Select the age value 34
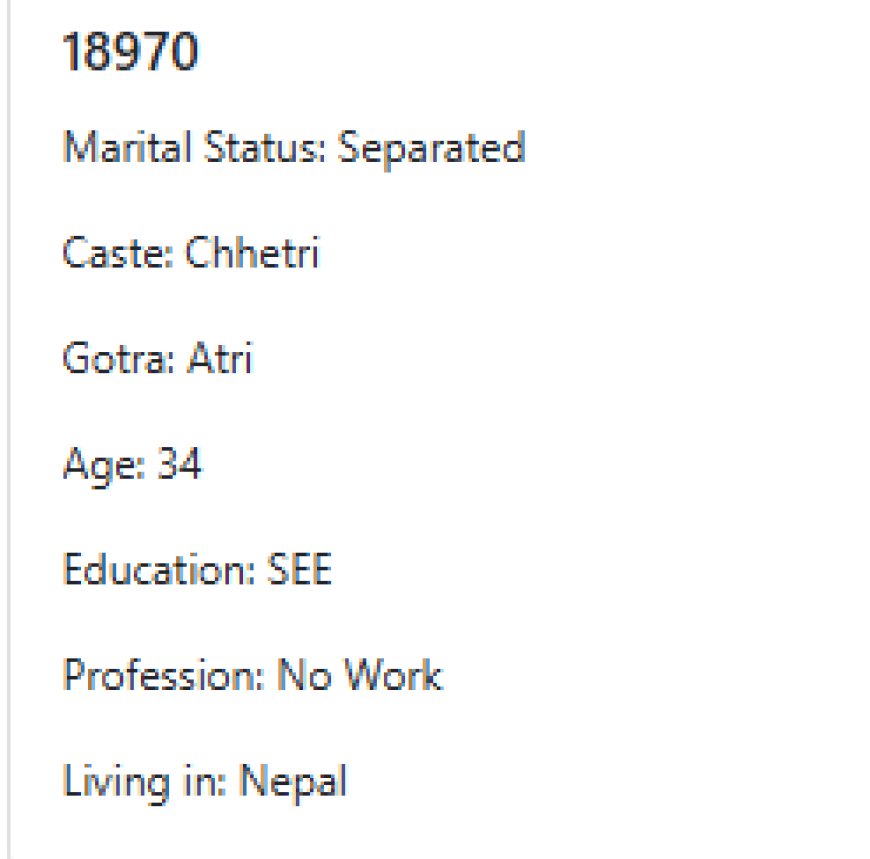 click(x=179, y=463)
